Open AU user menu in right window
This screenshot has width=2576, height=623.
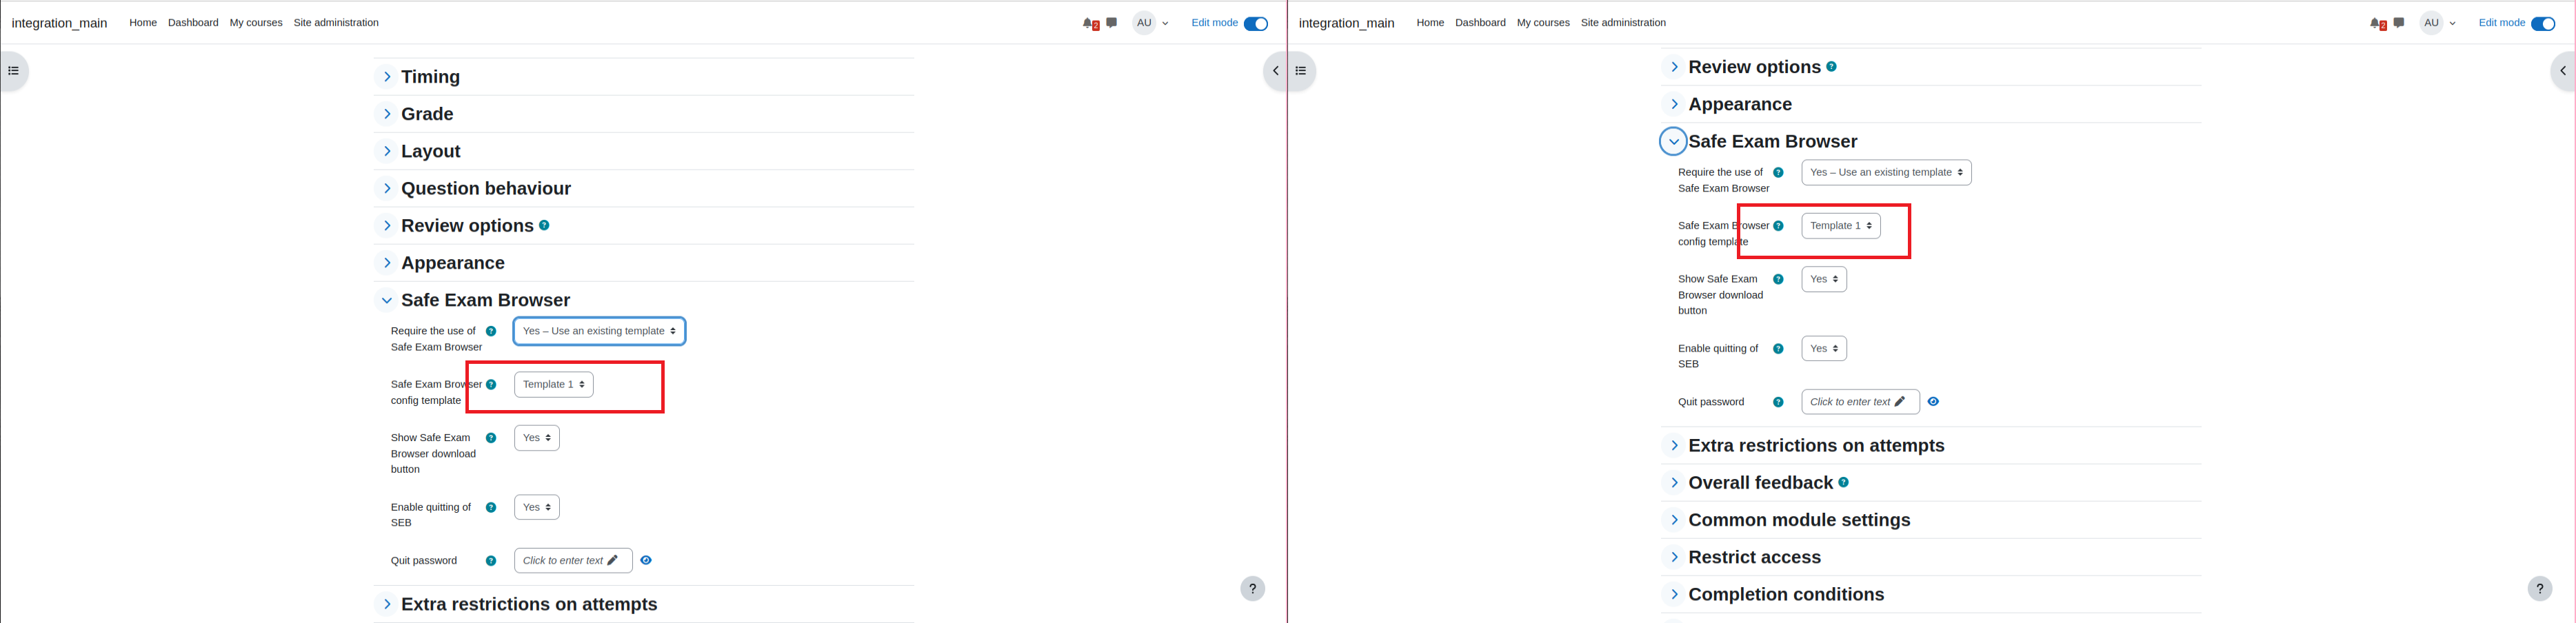(x=2438, y=23)
